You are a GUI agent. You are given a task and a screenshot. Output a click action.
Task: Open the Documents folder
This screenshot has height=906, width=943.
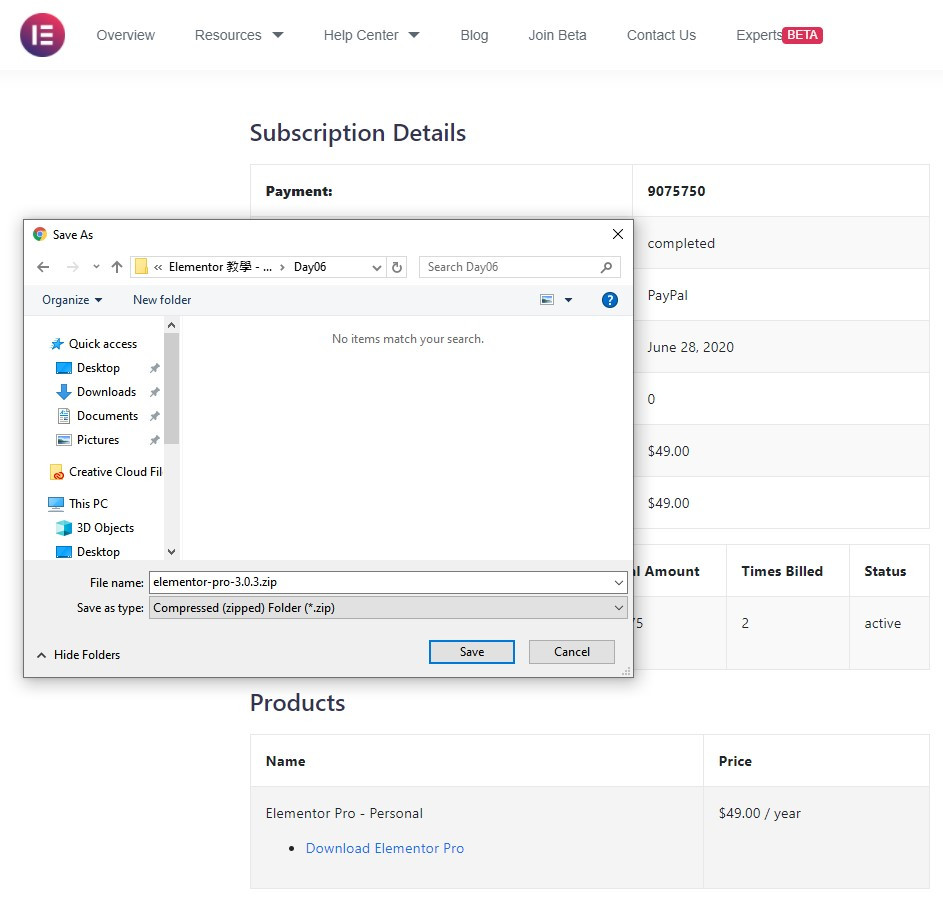tap(107, 416)
